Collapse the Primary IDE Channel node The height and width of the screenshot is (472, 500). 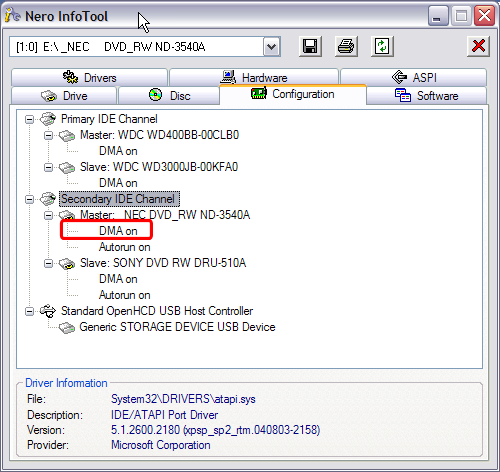point(29,119)
